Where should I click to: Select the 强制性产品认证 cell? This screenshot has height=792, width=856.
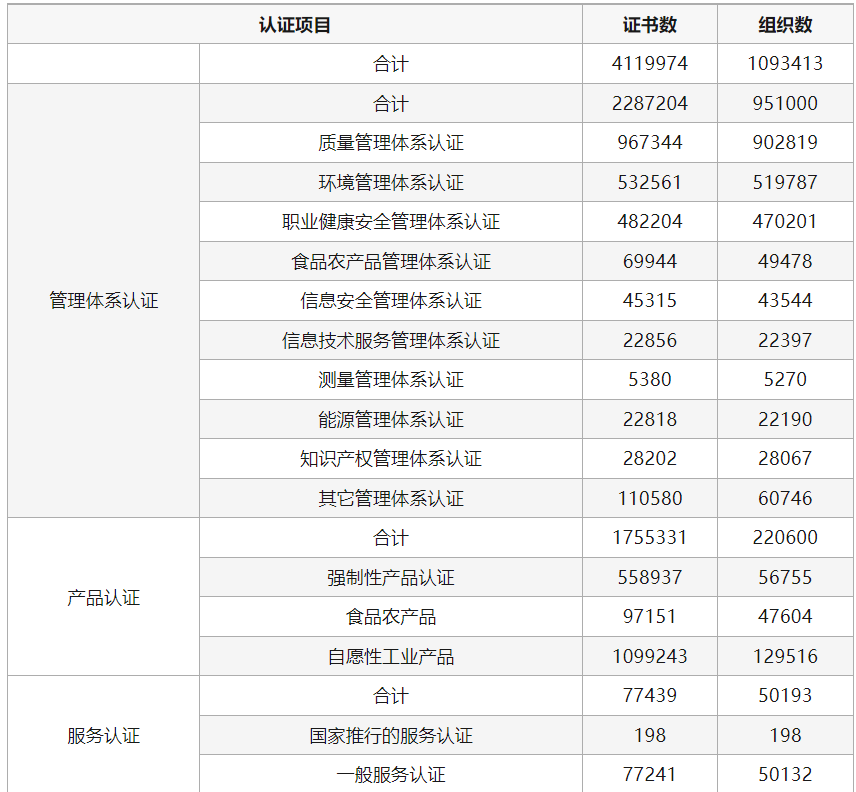pos(391,578)
